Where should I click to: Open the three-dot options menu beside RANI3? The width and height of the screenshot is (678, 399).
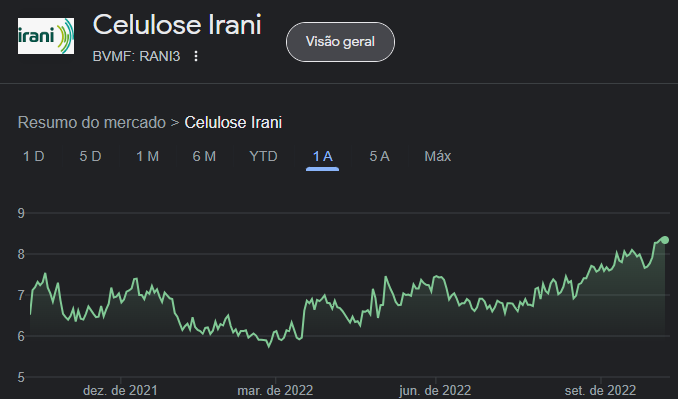(x=196, y=56)
